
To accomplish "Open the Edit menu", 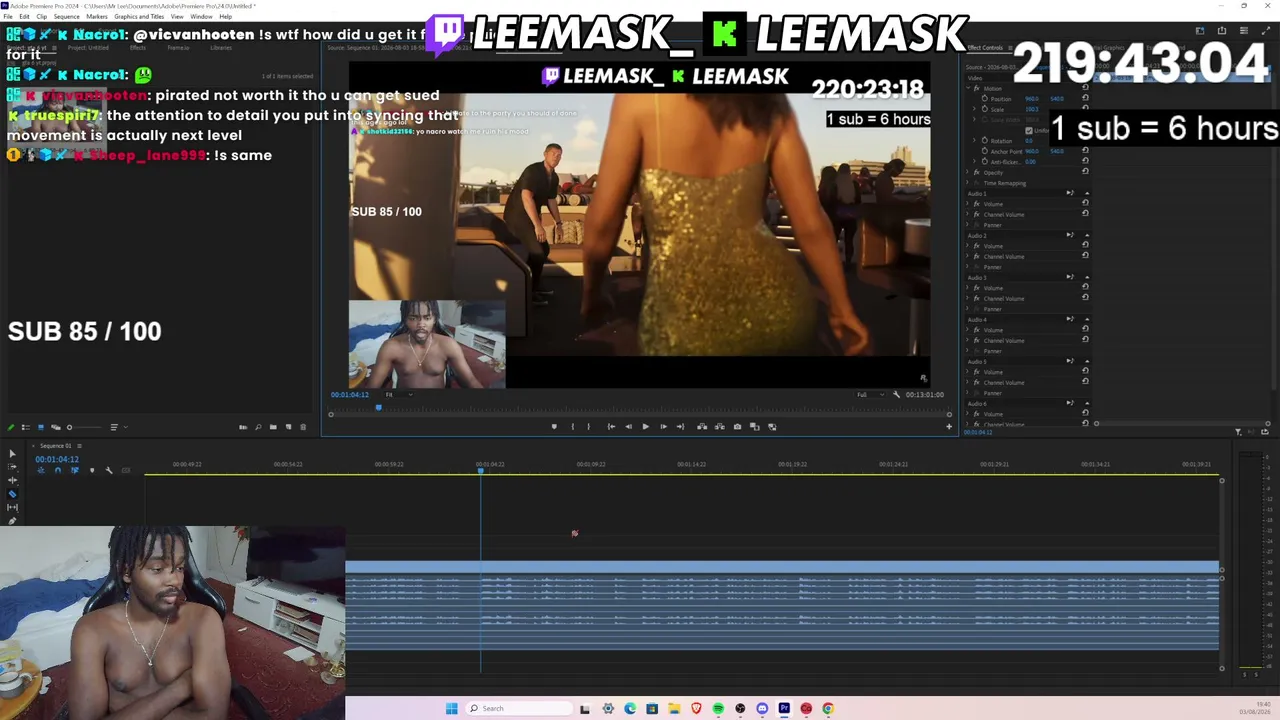I will click(24, 17).
